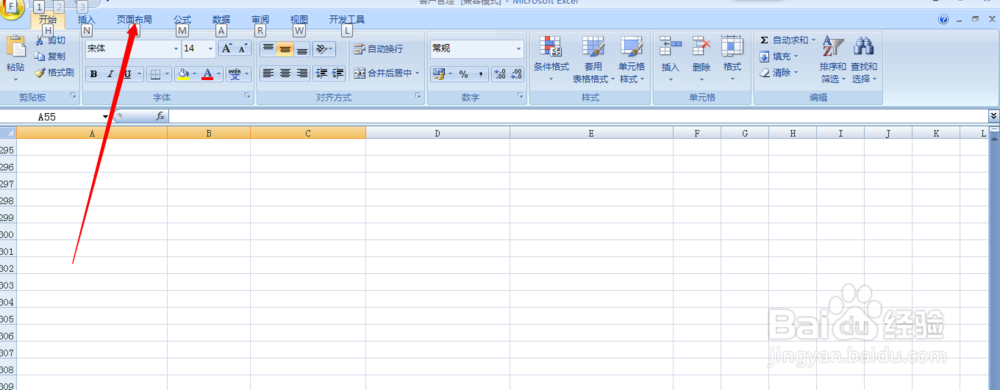Click the Insert cells (插入) icon
Viewport: 1000px width, 390px height.
click(x=671, y=47)
